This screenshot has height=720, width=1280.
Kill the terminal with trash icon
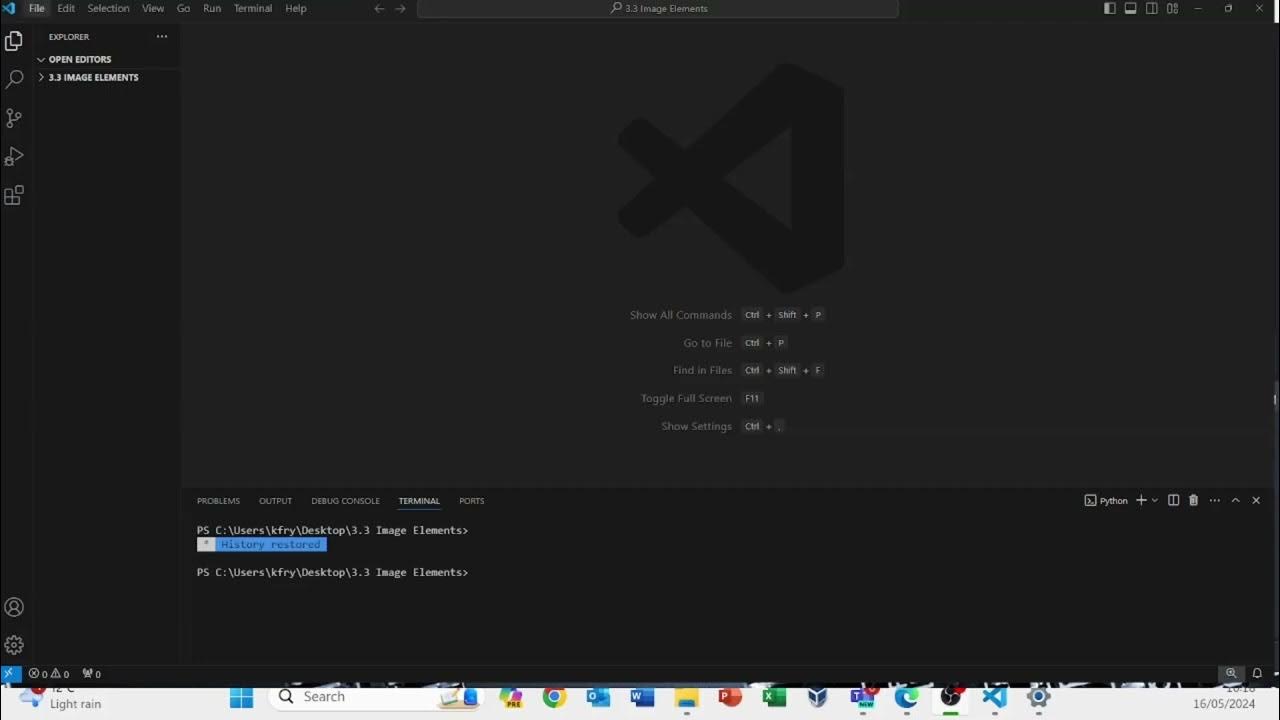coord(1193,500)
